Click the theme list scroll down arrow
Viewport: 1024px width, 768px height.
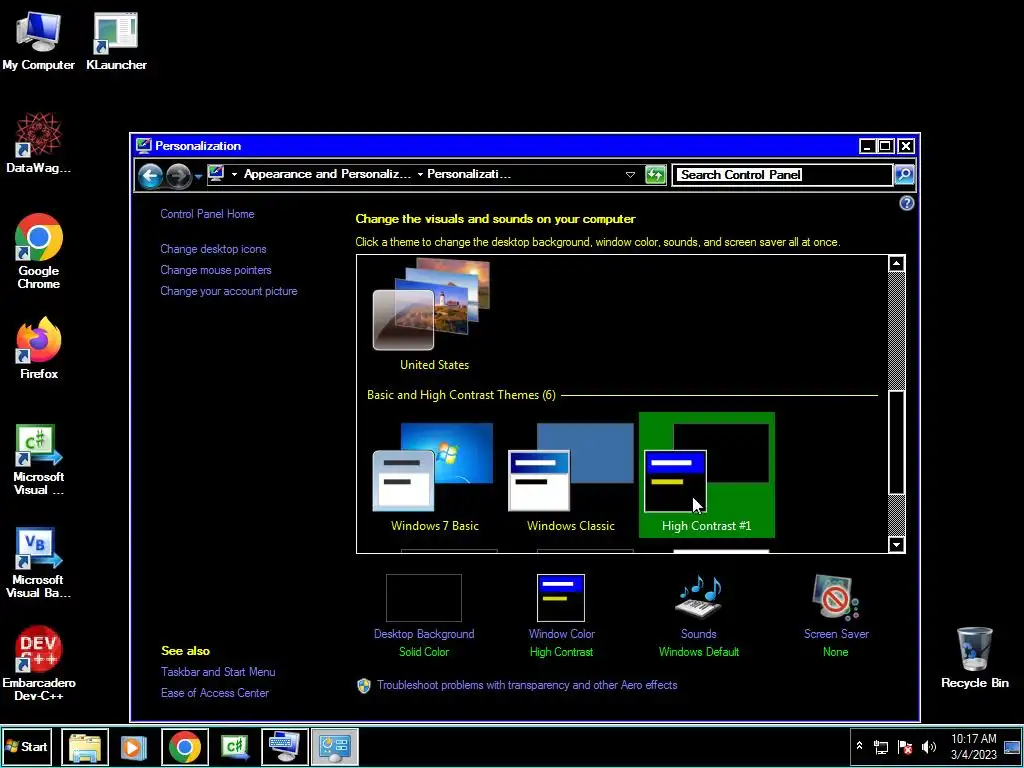click(896, 544)
